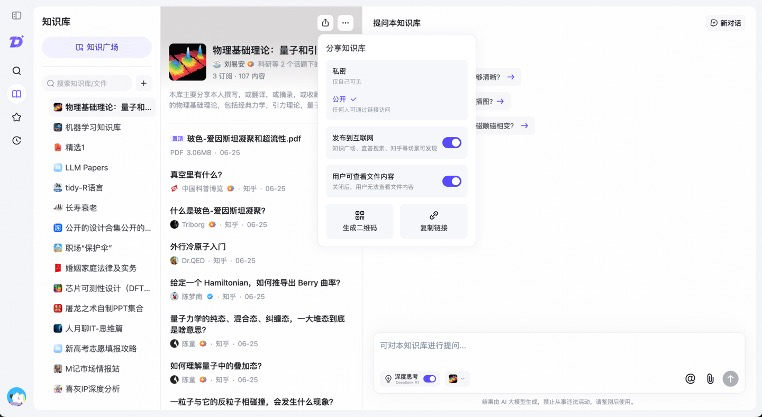Open the more options ellipsis menu
Image resolution: width=762 pixels, height=418 pixels.
pos(345,22)
